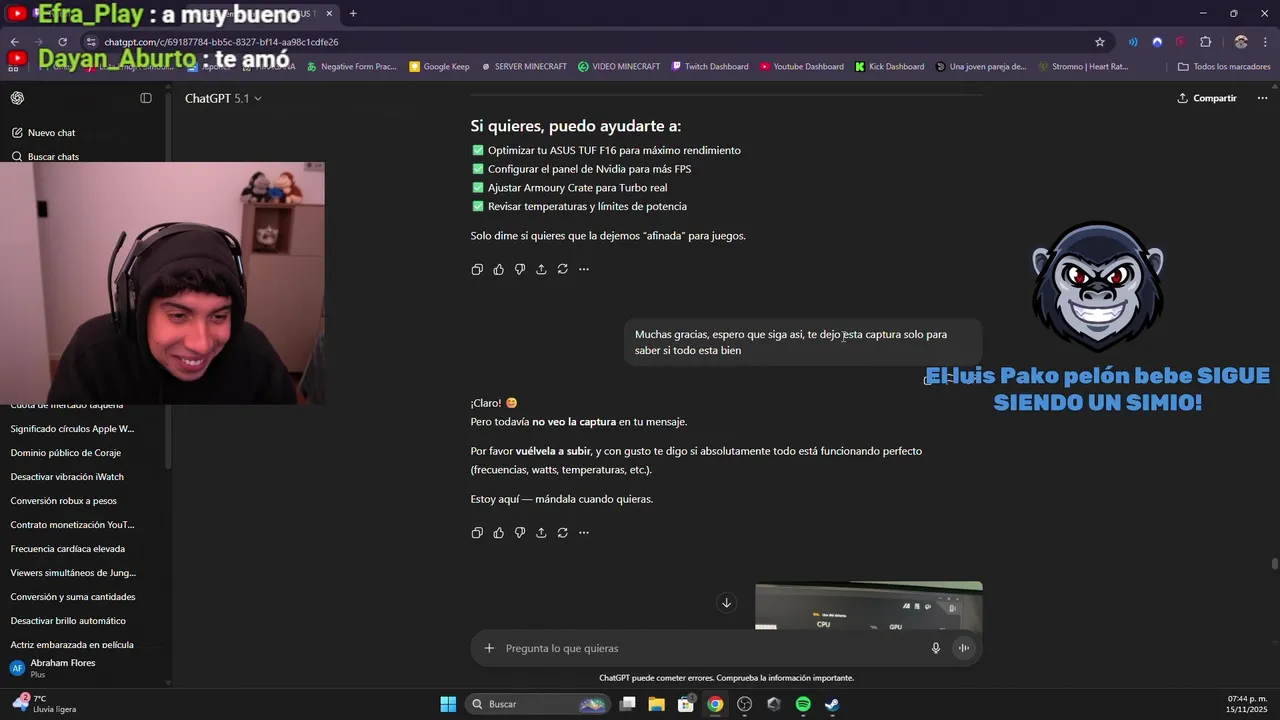Open chat 'Desactivar brillo automático'
Screen dimensions: 1280x720
click(x=68, y=621)
